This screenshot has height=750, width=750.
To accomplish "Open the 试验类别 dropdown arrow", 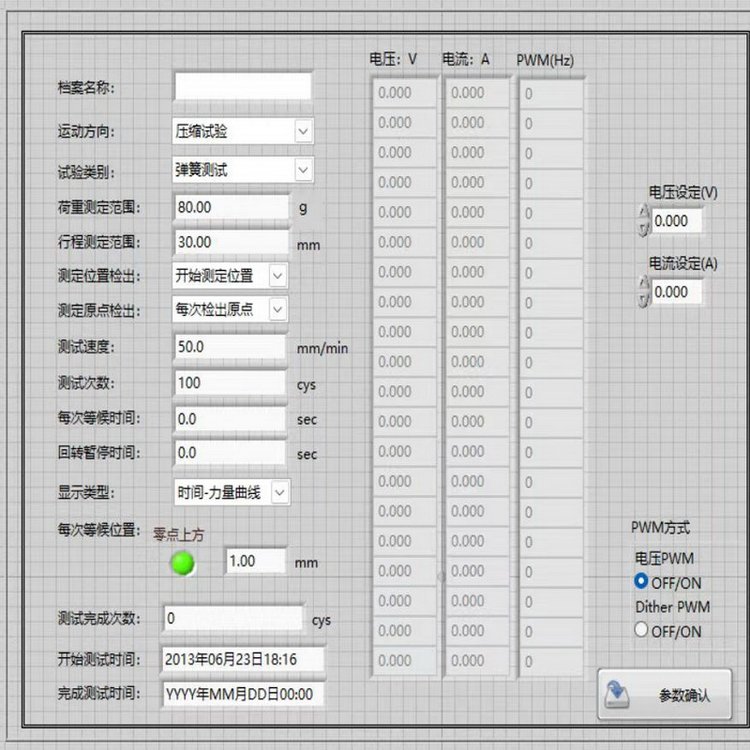I will [303, 170].
